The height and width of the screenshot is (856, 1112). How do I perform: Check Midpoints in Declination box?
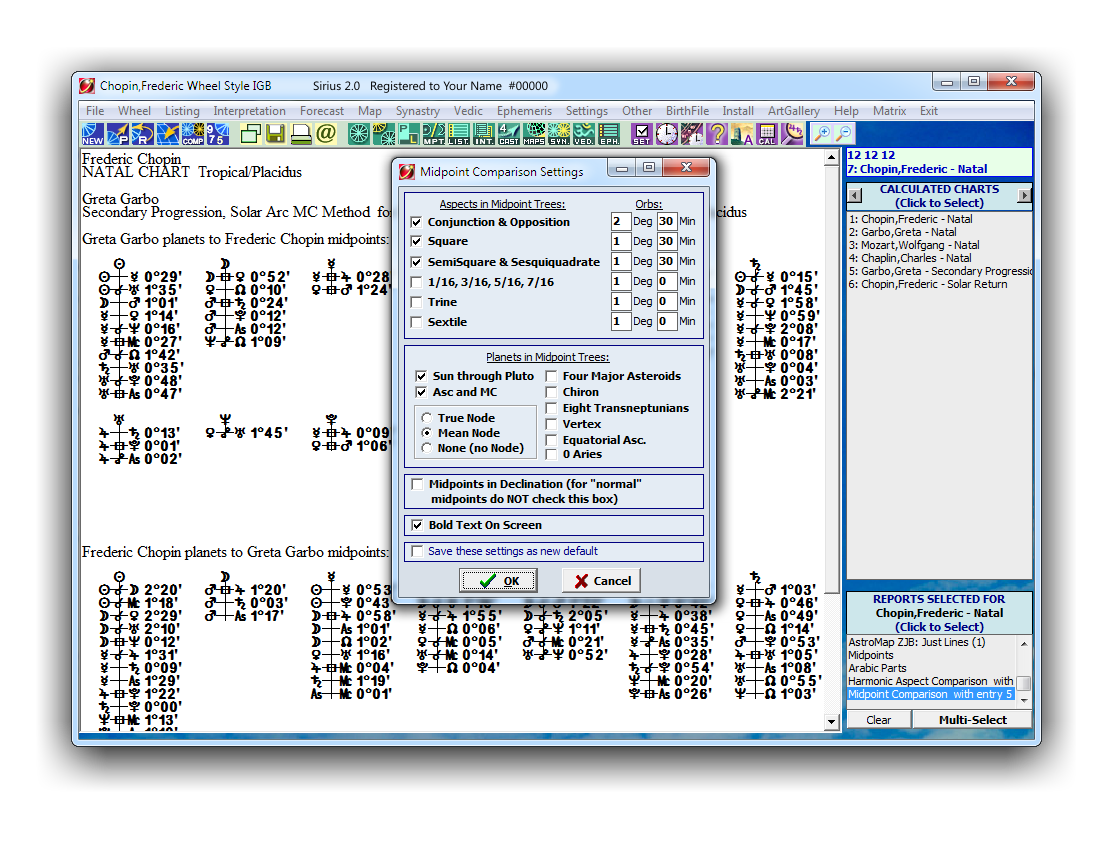pos(417,484)
